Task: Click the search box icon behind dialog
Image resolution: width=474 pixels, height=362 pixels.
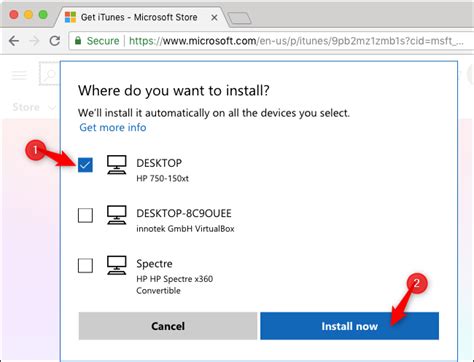Action: coord(50,74)
